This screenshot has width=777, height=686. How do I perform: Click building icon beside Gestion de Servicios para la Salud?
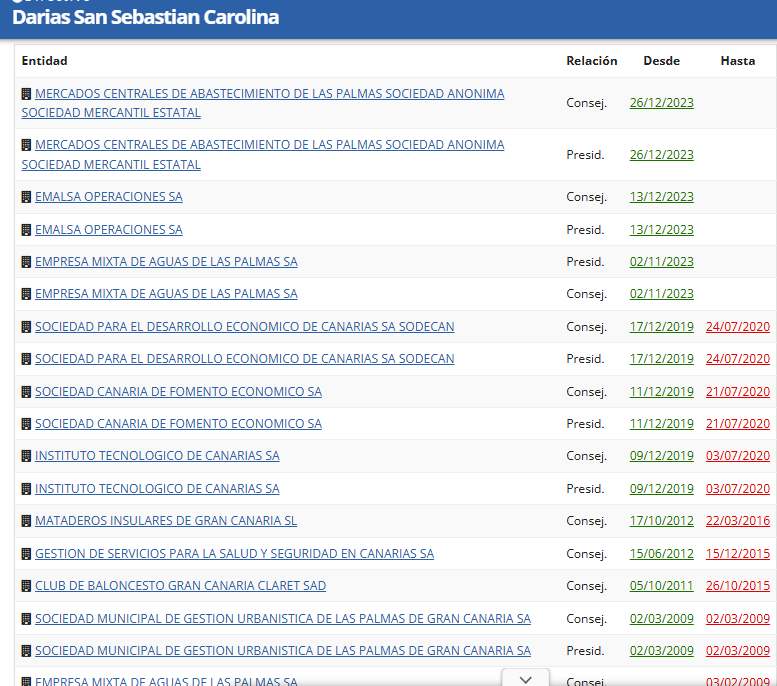[x=26, y=554]
